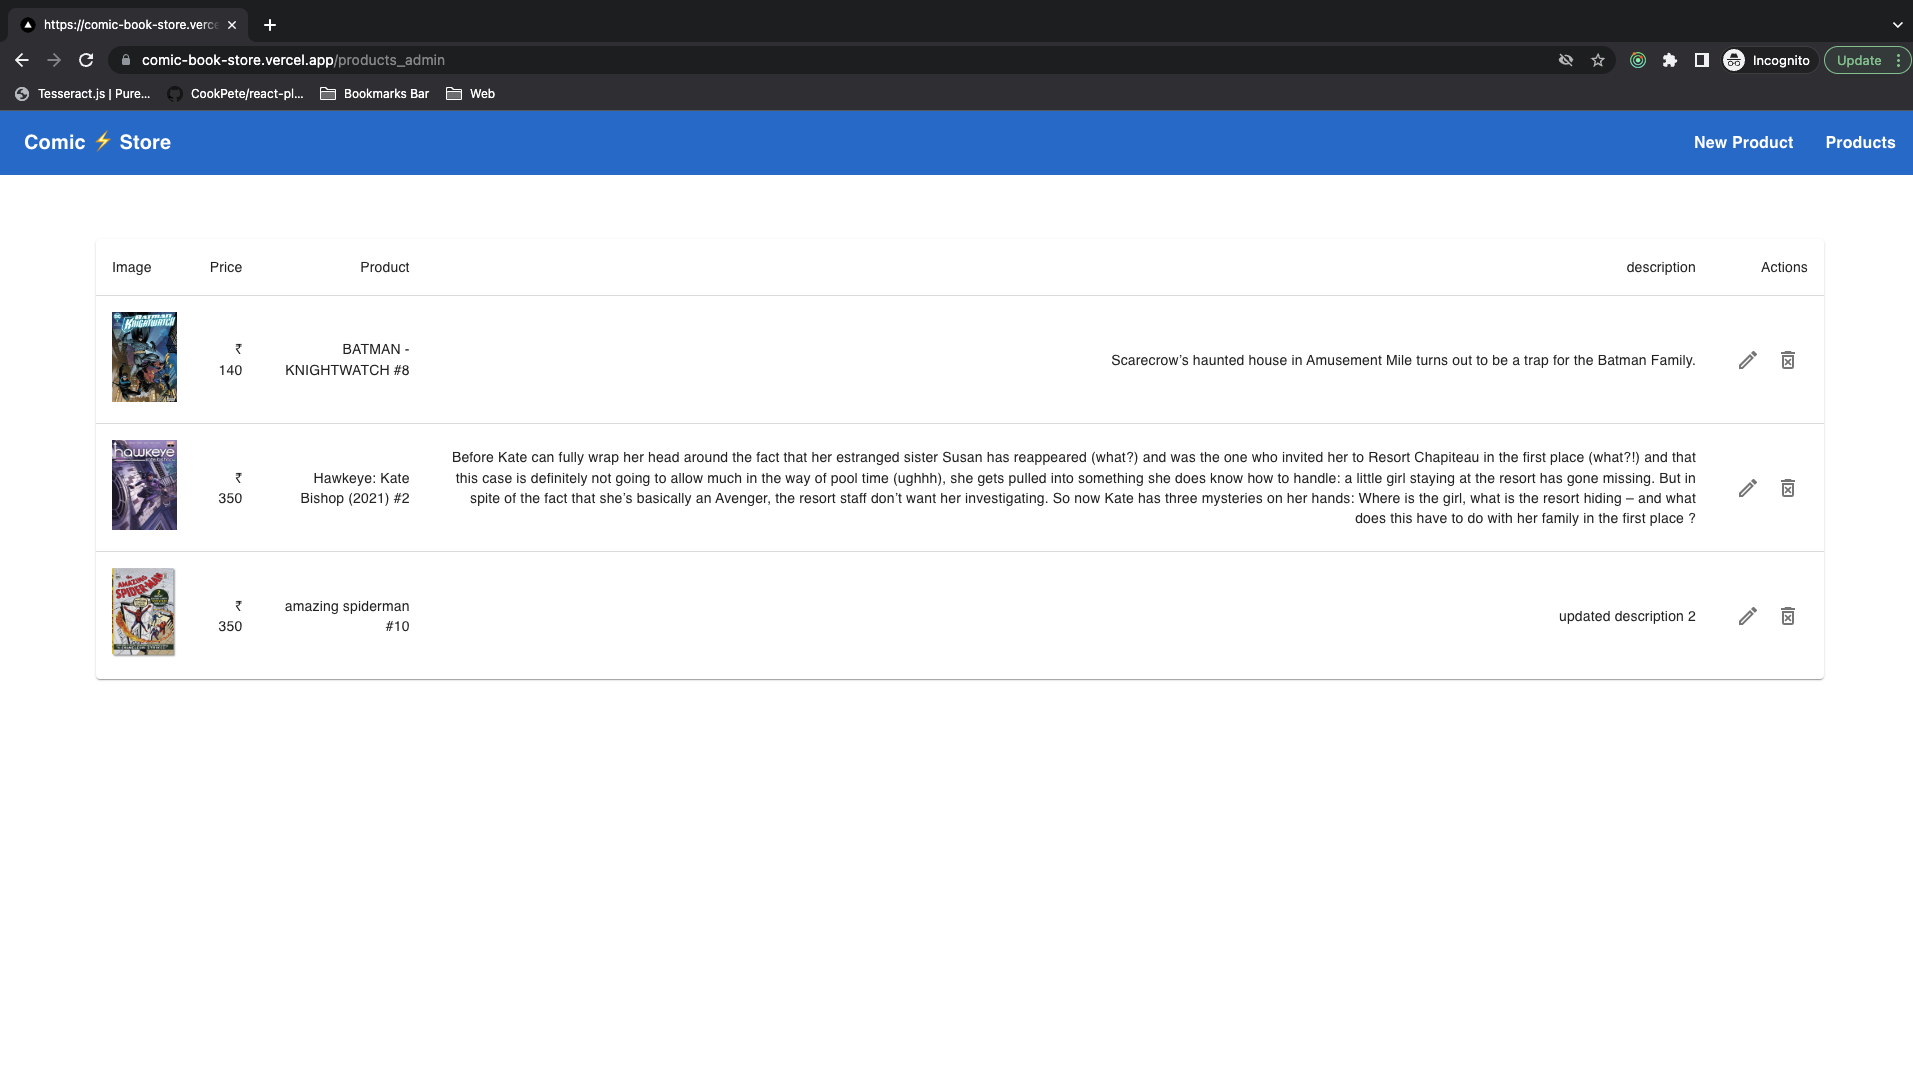Click the Batman Knightwatch cover thumbnail

click(144, 357)
